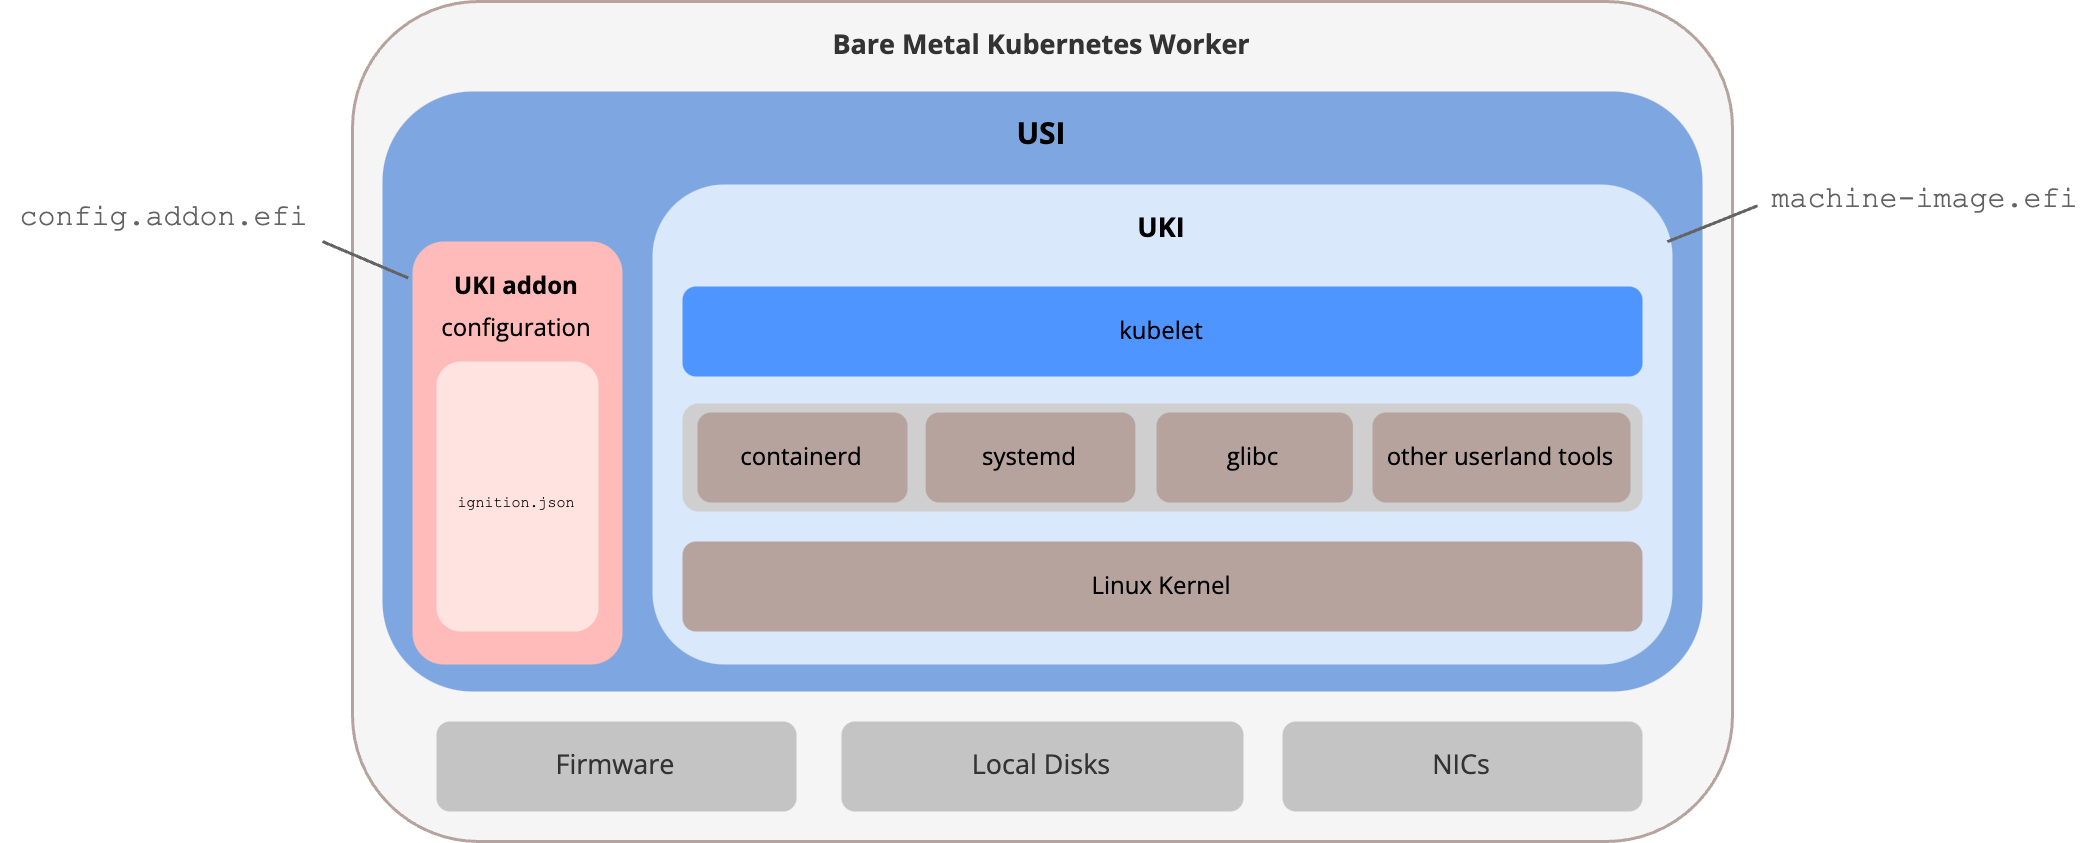
Task: Click the bold UKI heading
Action: point(1160,228)
